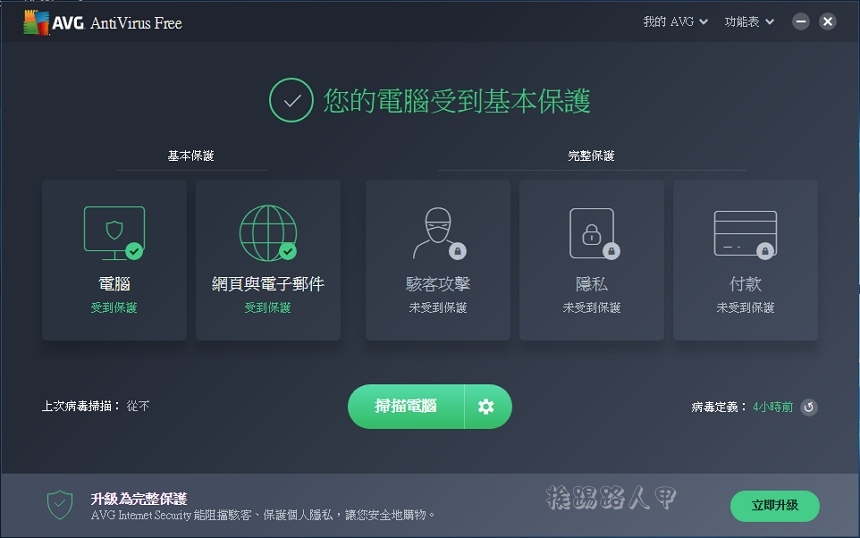Click the upgrade shield icon in bottom banner
Viewport: 860px width, 538px height.
tap(60, 505)
